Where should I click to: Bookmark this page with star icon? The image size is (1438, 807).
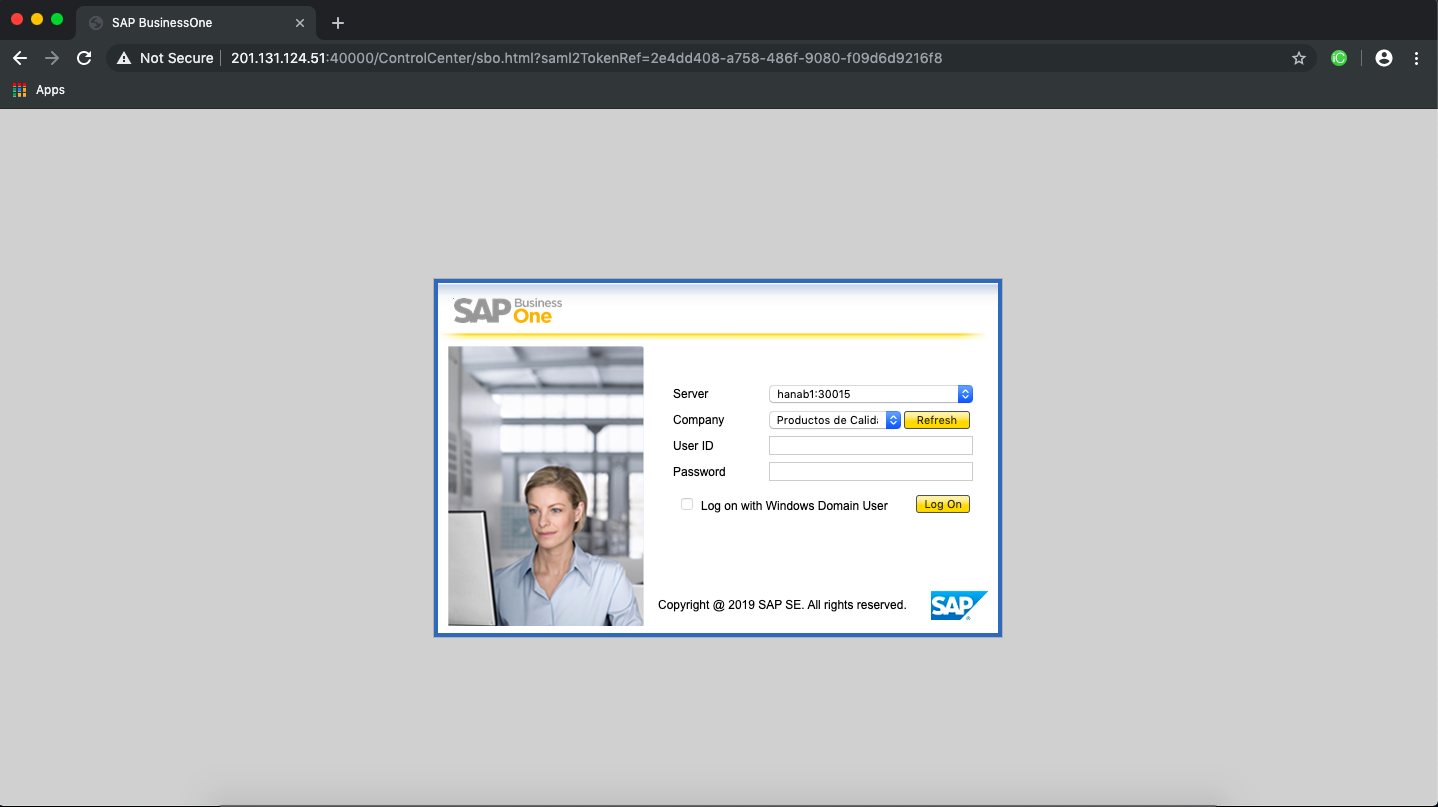[x=1299, y=58]
